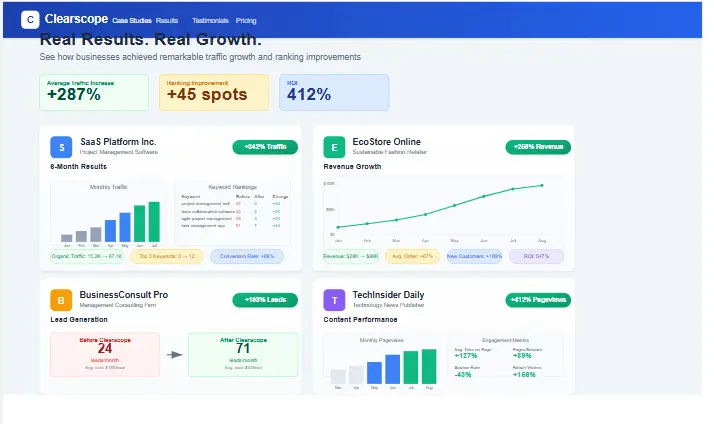The height and width of the screenshot is (424, 714).
Task: Click the blue S icon for SaaS Platform Inc.
Action: click(x=61, y=147)
